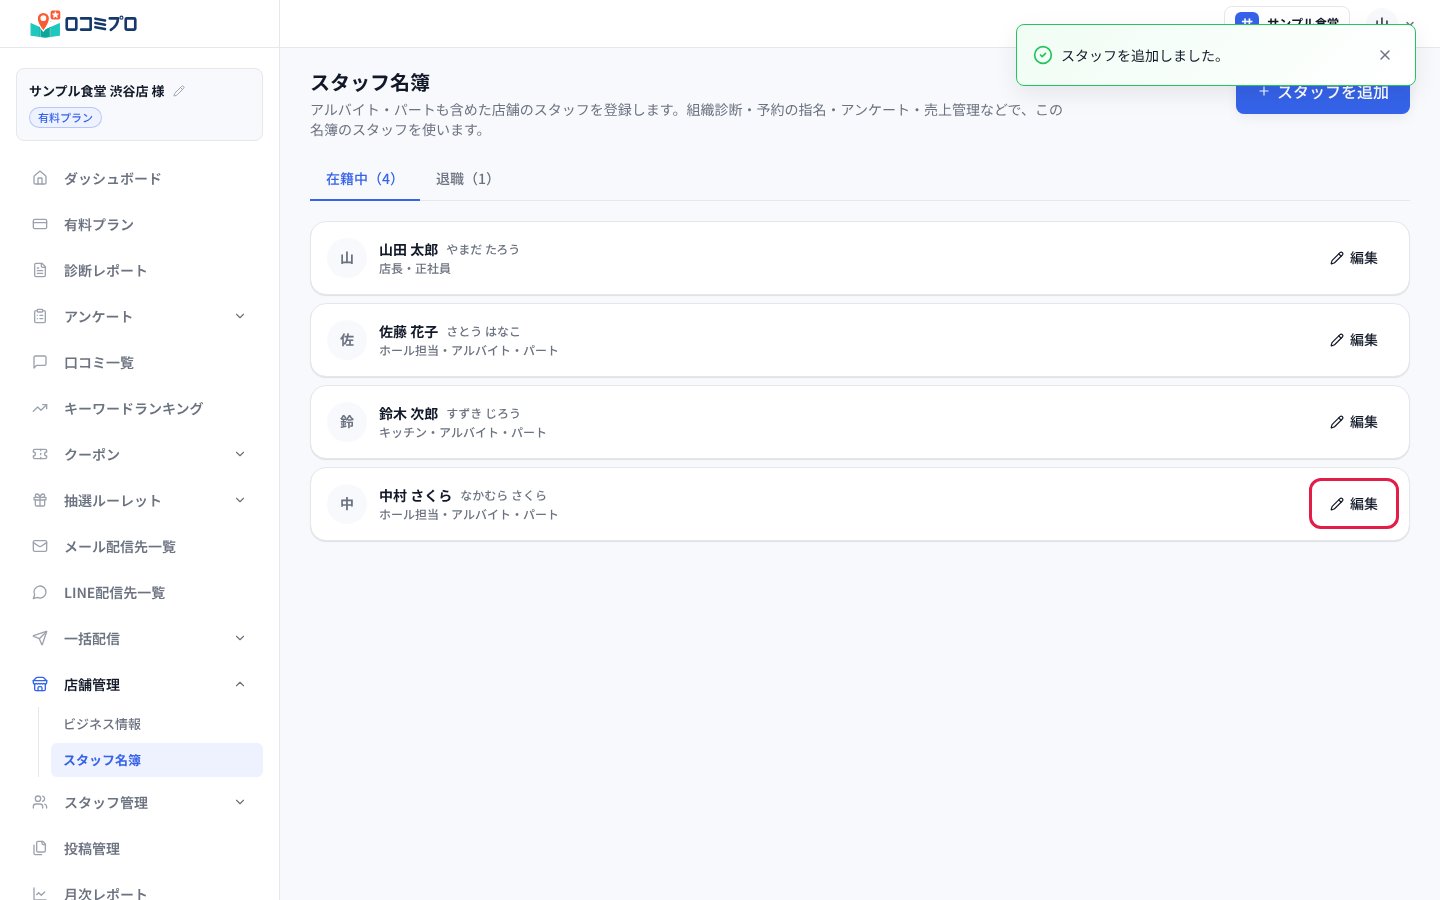Image resolution: width=1440 pixels, height=900 pixels.
Task: Click the name 山田 太郎
Action: tap(408, 250)
